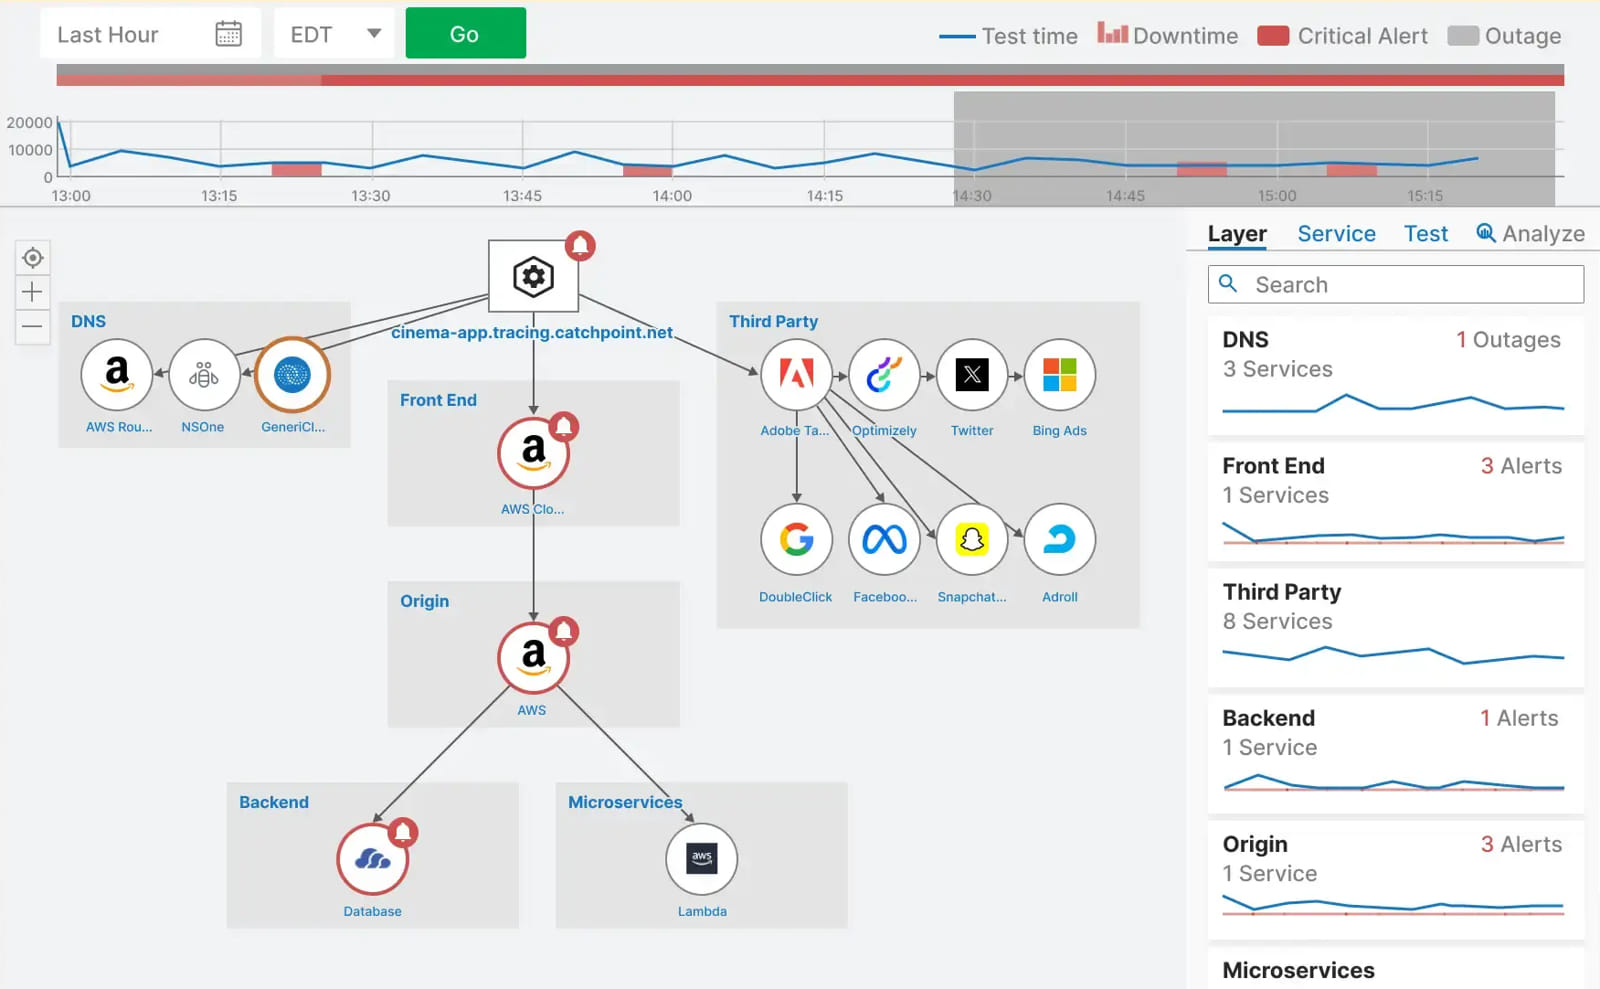Toggle the Downtime legend item
Screen dimensions: 1600x989
point(1167,36)
